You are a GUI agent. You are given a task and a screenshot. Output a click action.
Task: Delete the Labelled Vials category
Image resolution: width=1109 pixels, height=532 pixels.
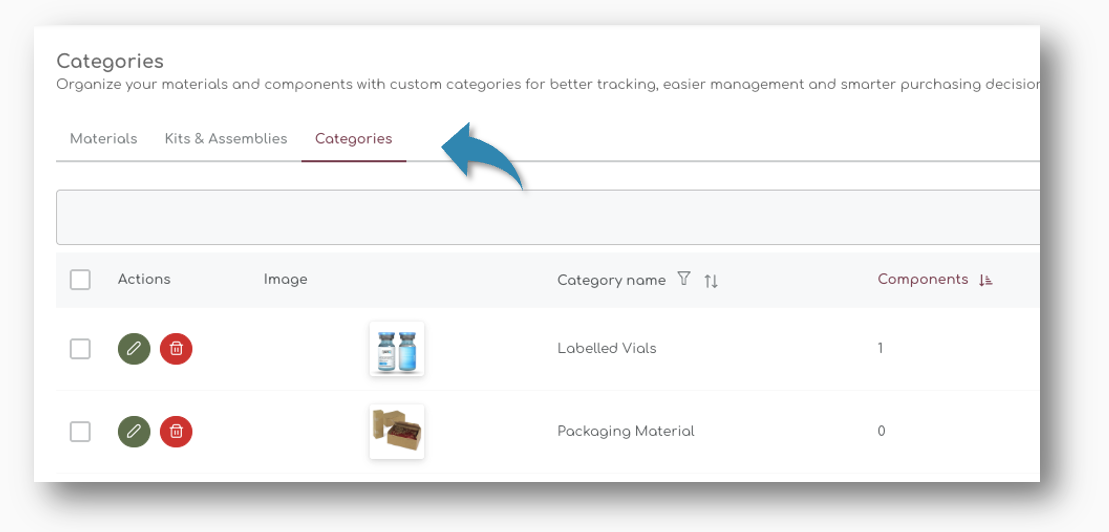pos(176,348)
